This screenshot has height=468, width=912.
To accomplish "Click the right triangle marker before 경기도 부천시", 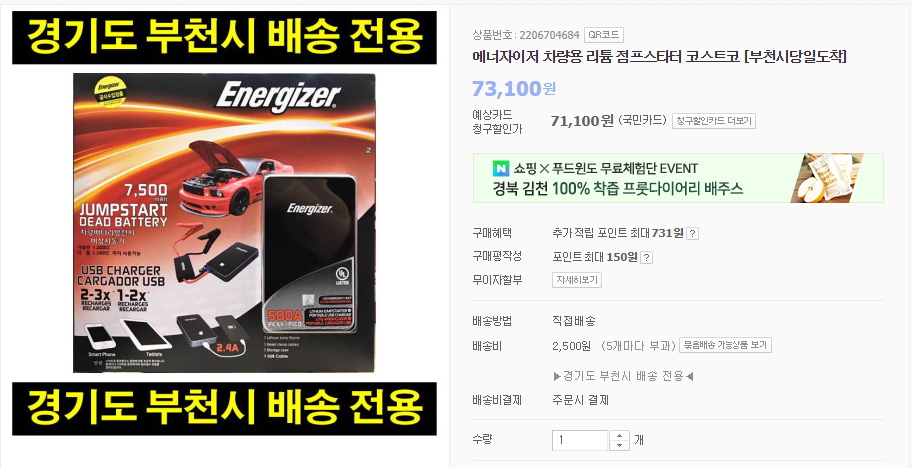I will pyautogui.click(x=557, y=376).
